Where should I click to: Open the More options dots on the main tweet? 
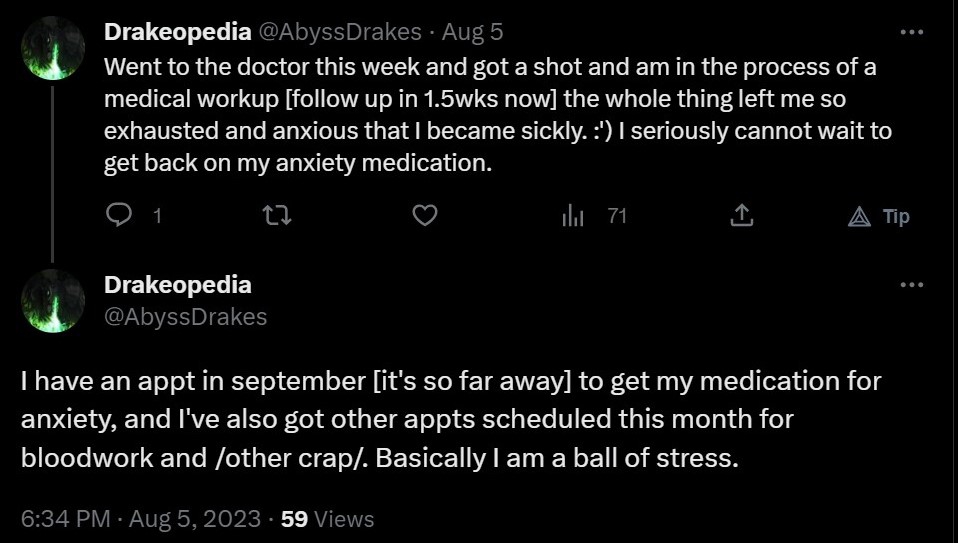[x=912, y=285]
